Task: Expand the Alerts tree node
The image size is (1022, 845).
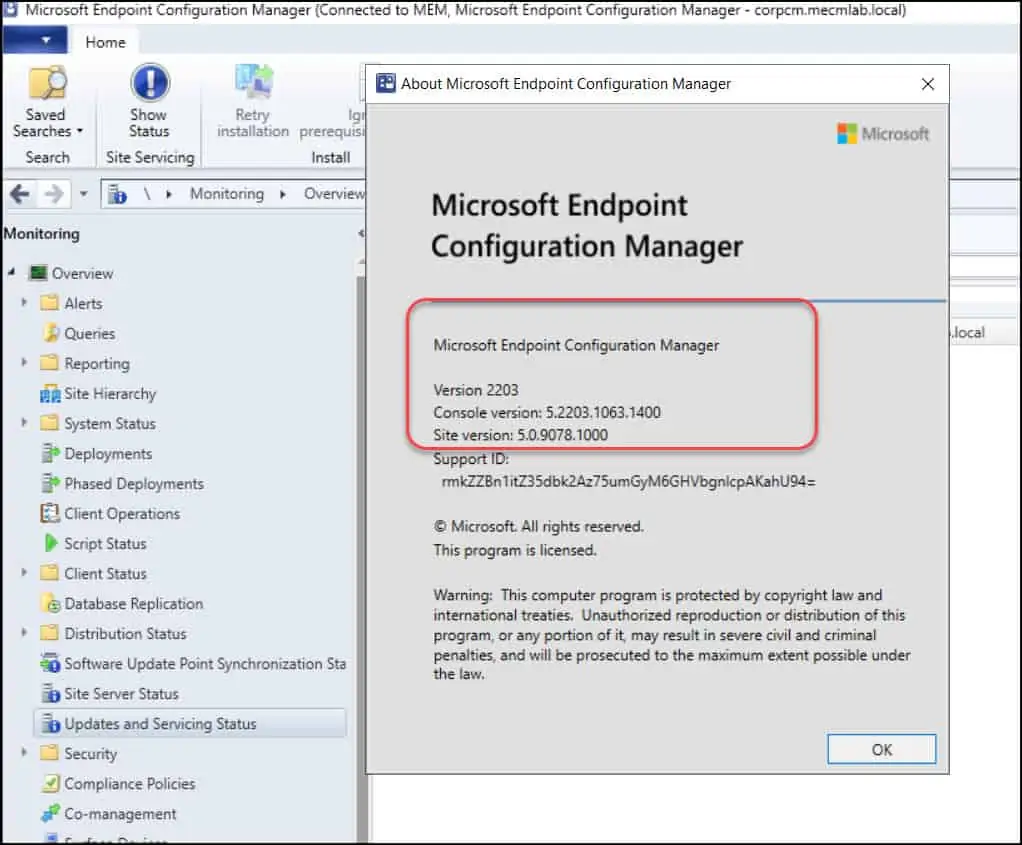Action: (x=24, y=303)
